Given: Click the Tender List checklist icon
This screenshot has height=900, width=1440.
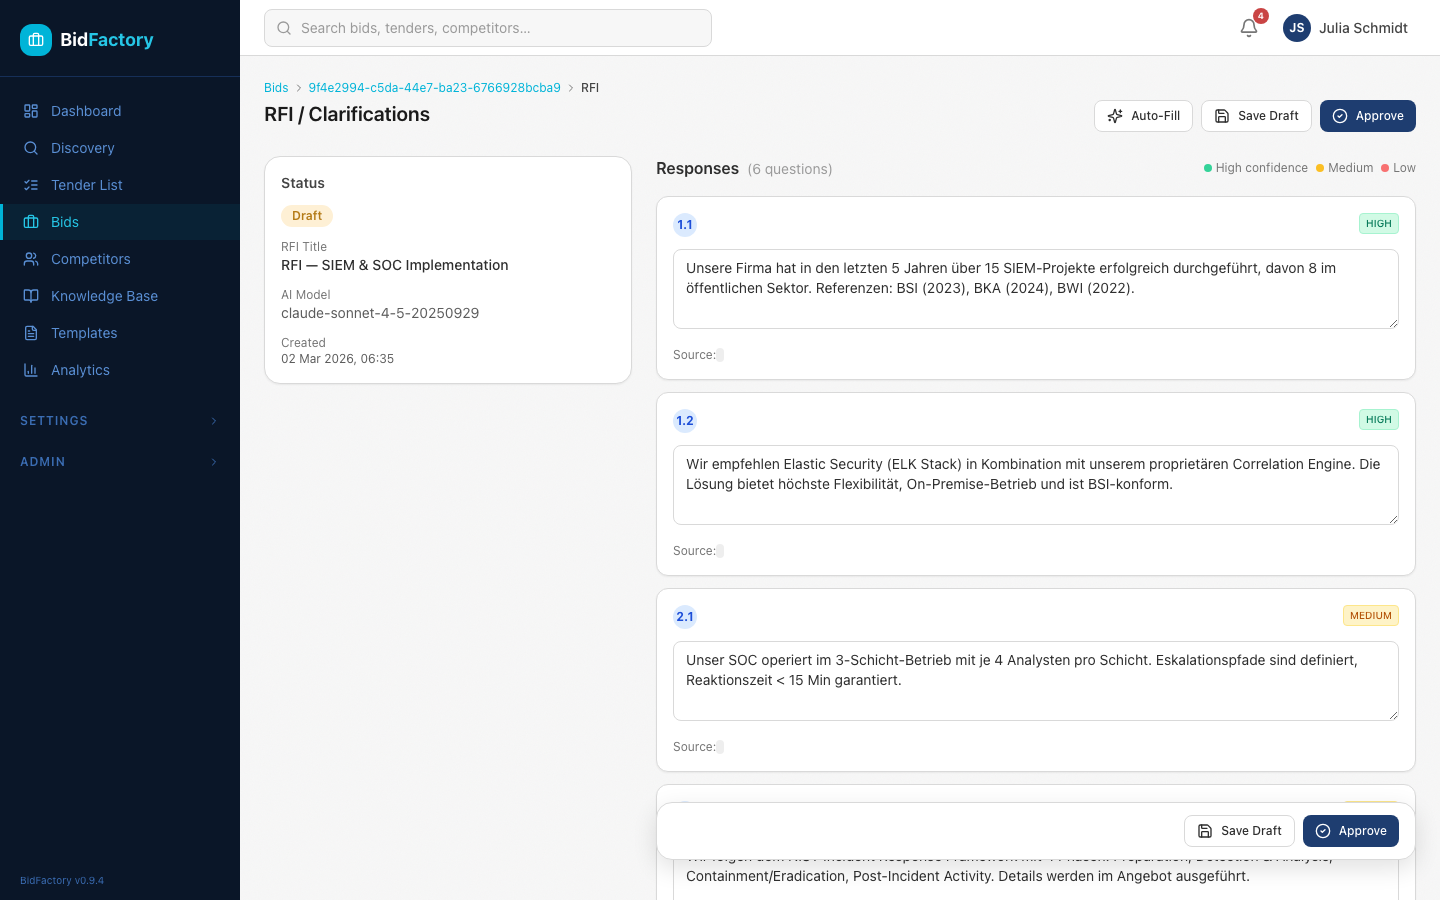Looking at the screenshot, I should (31, 185).
